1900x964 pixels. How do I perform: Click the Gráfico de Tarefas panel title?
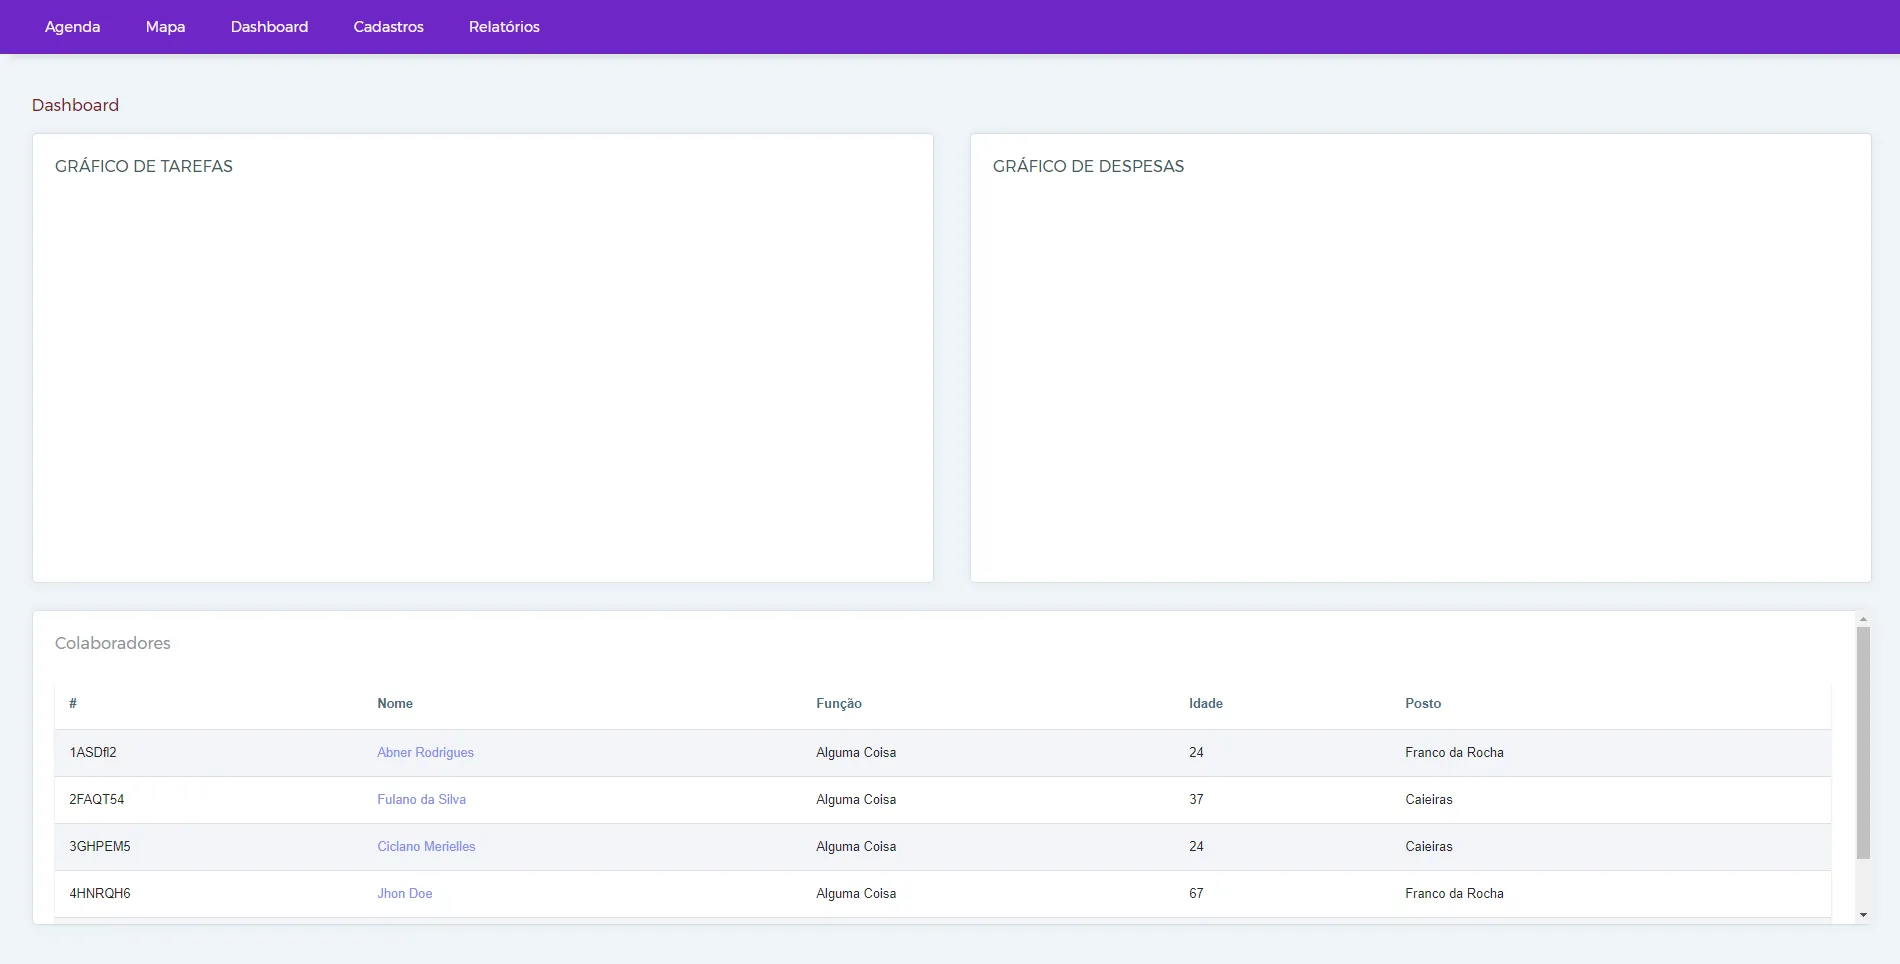(x=144, y=167)
